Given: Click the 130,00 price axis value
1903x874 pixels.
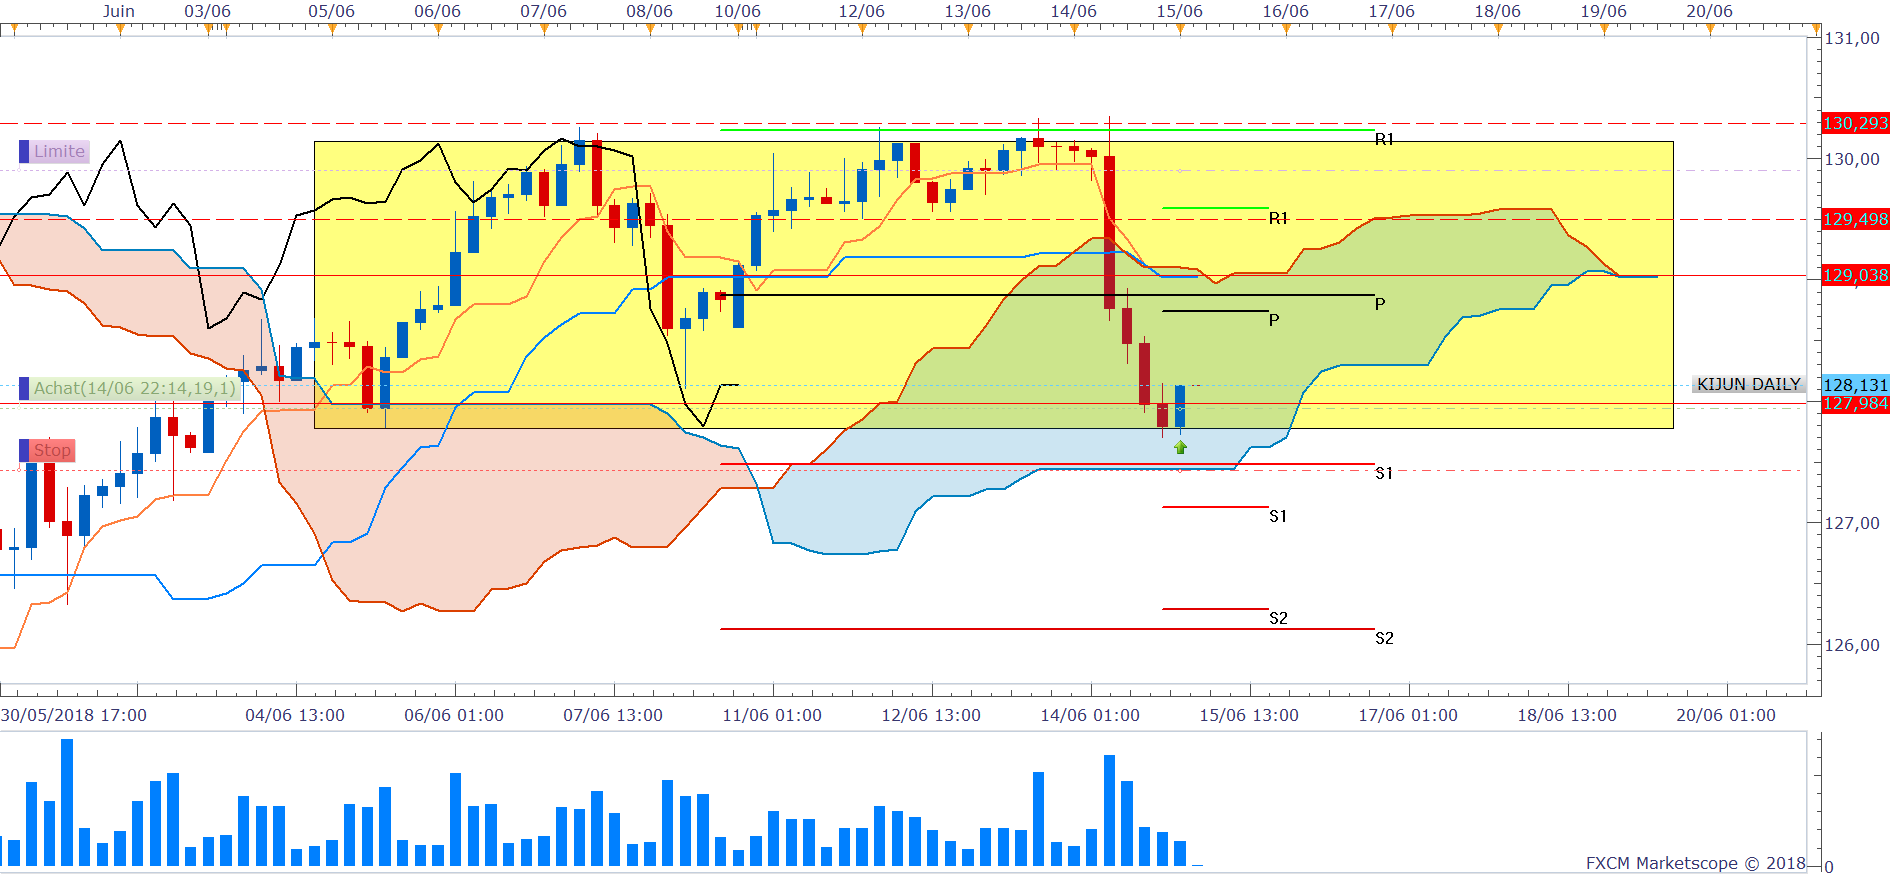Looking at the screenshot, I should [1853, 159].
